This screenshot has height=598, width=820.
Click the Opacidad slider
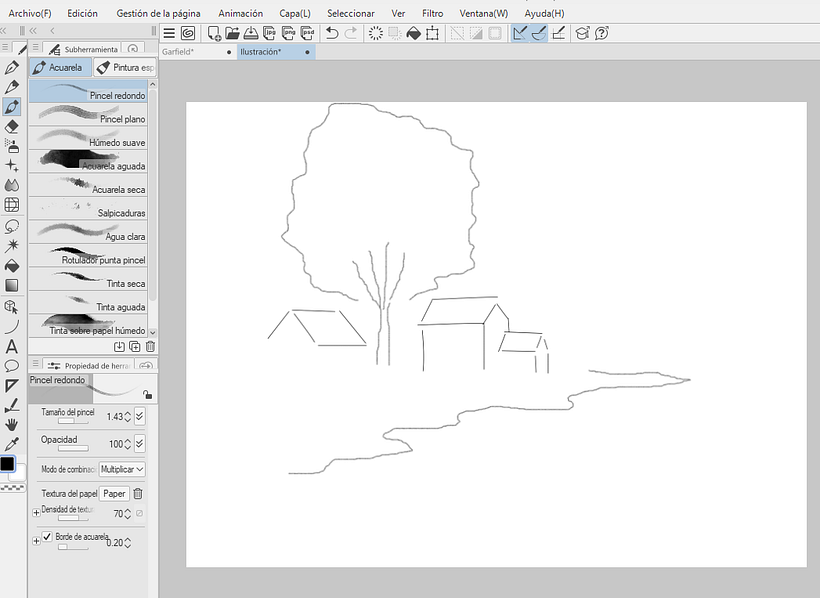point(73,448)
